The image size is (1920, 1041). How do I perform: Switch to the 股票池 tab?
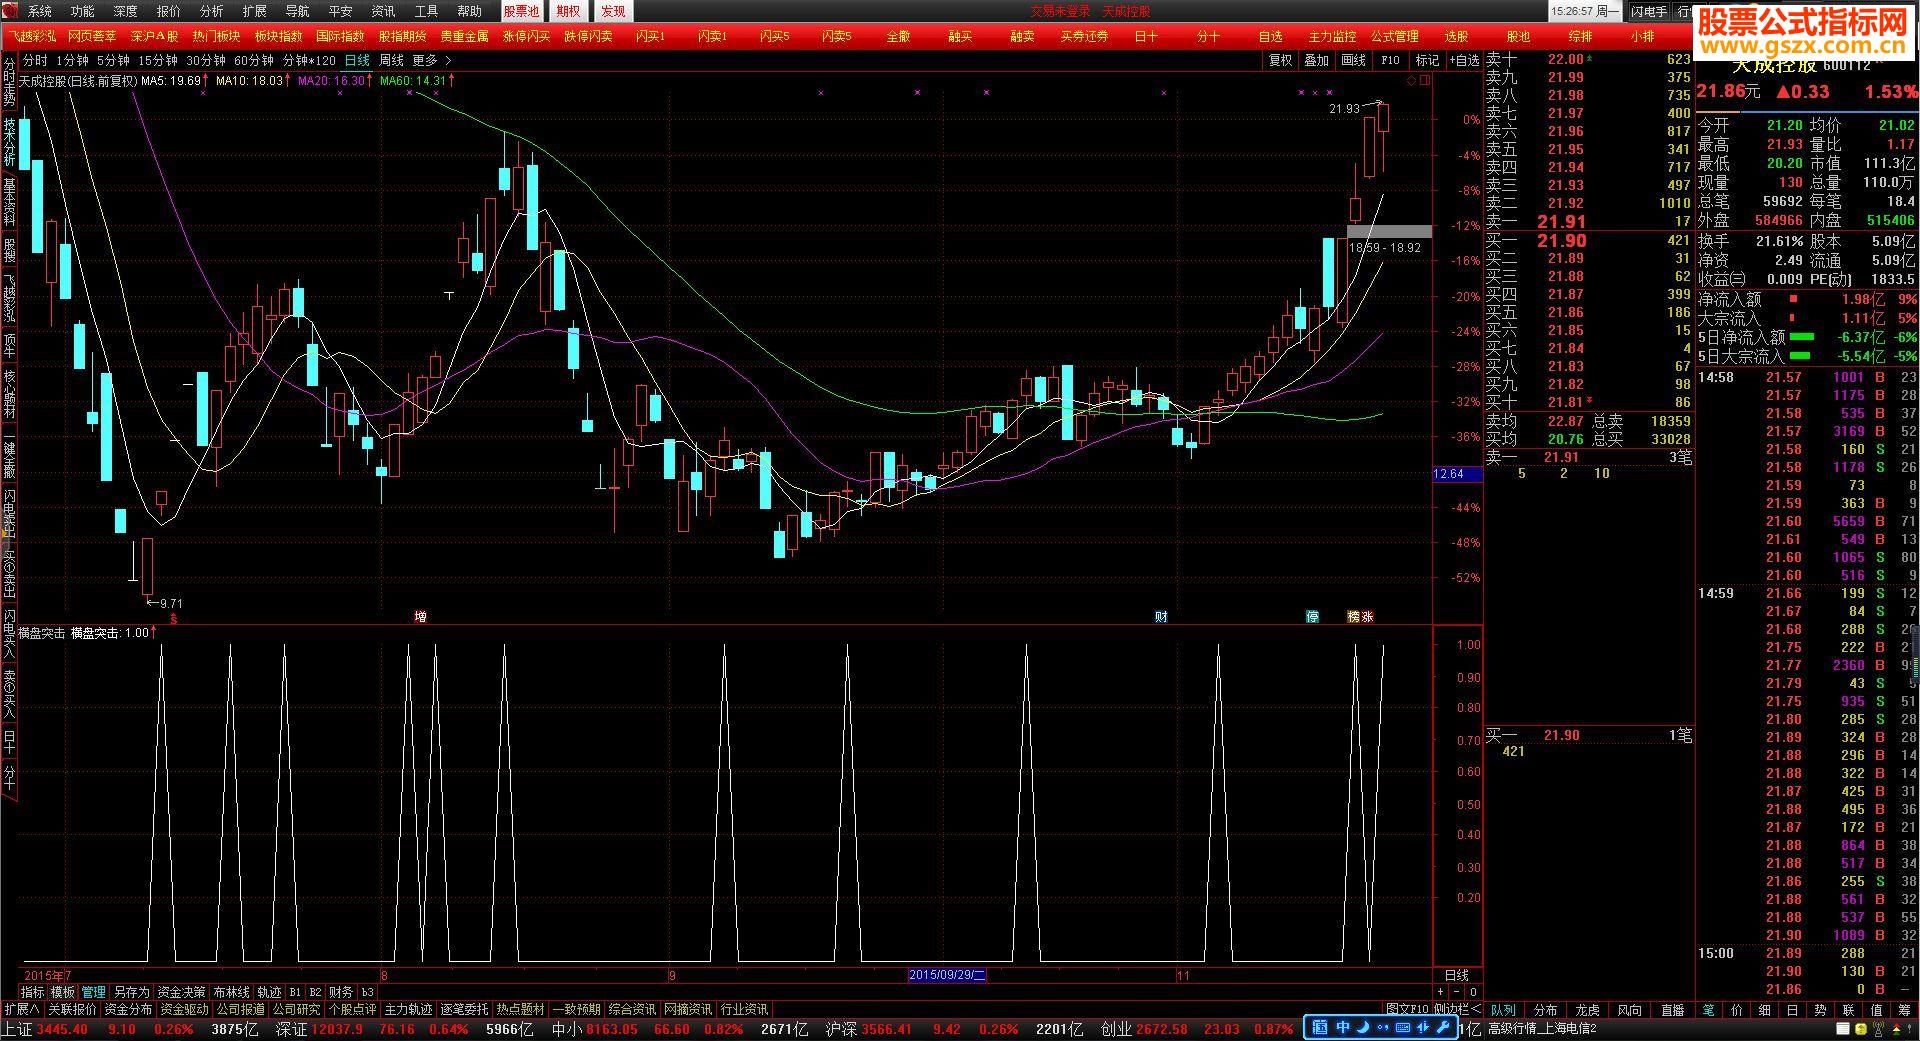[x=521, y=11]
